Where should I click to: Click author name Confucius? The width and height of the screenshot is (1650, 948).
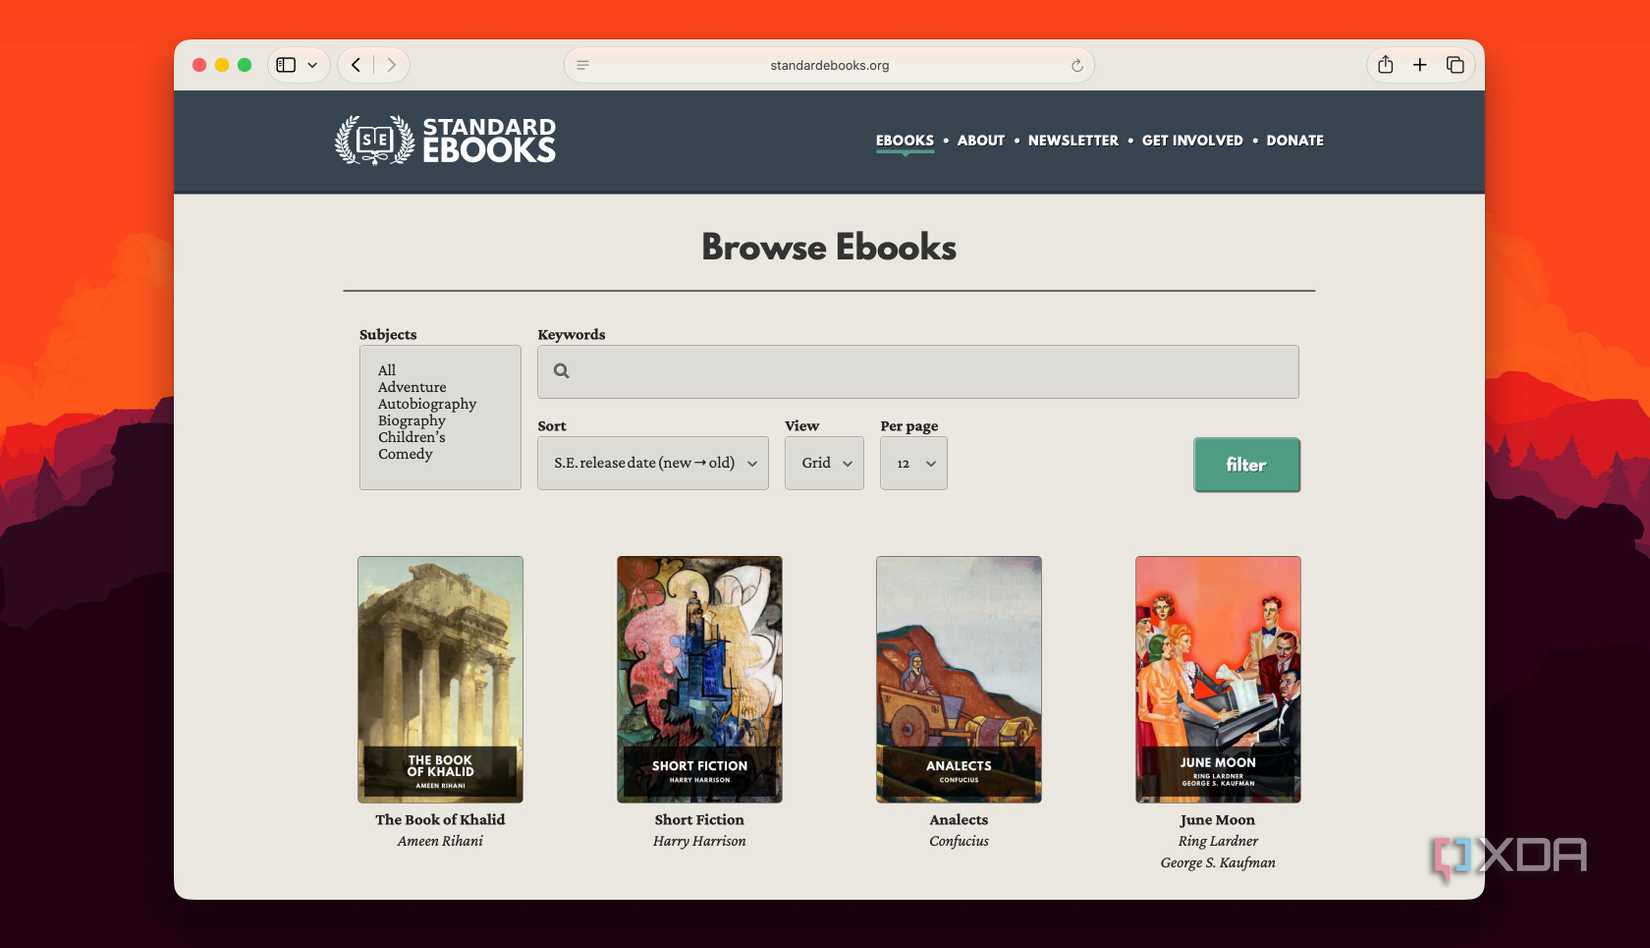pos(959,841)
